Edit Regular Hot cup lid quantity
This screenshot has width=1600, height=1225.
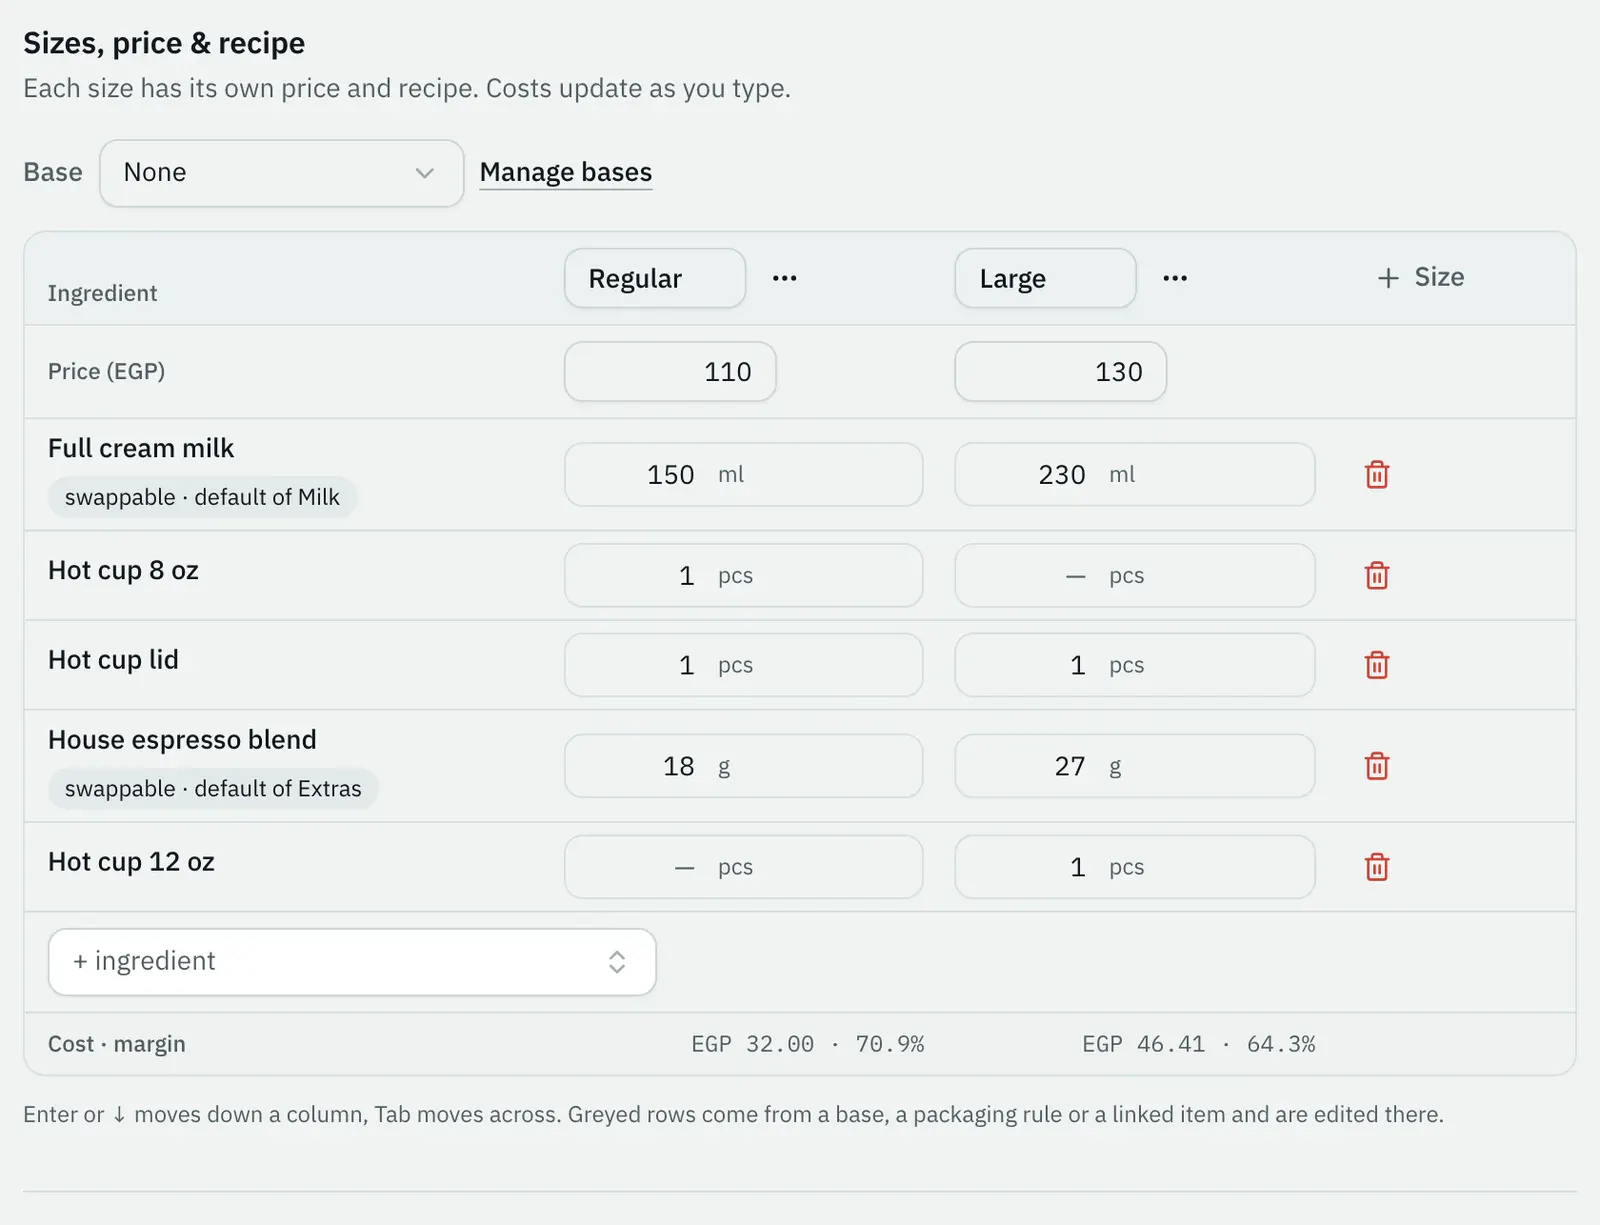coord(744,665)
